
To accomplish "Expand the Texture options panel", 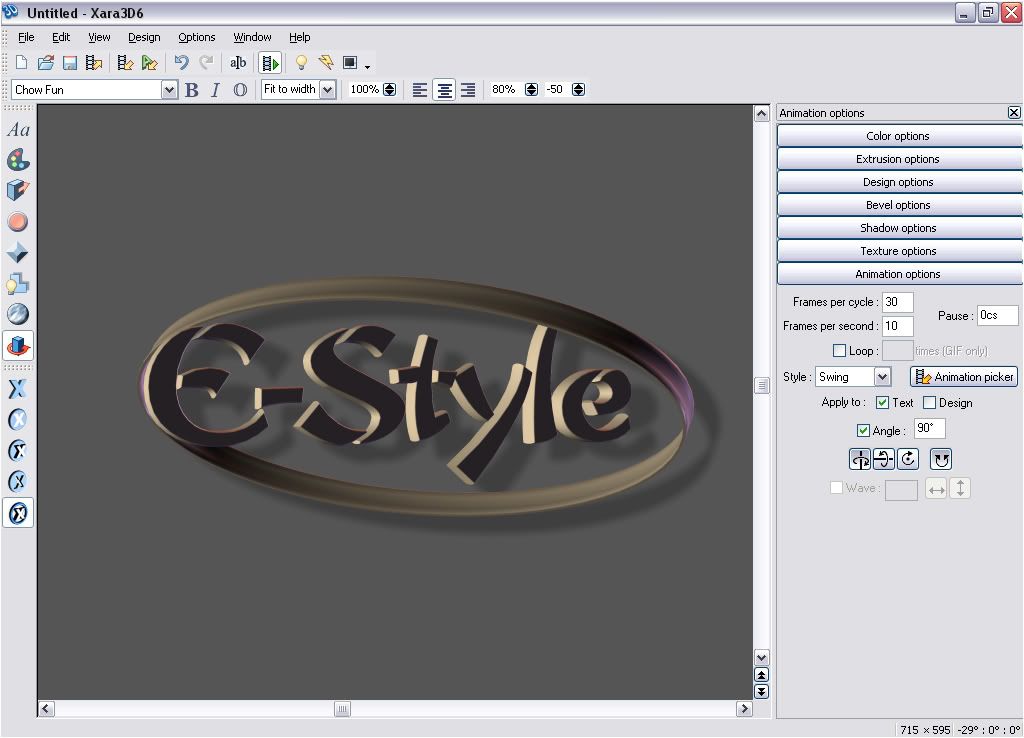I will click(x=899, y=251).
